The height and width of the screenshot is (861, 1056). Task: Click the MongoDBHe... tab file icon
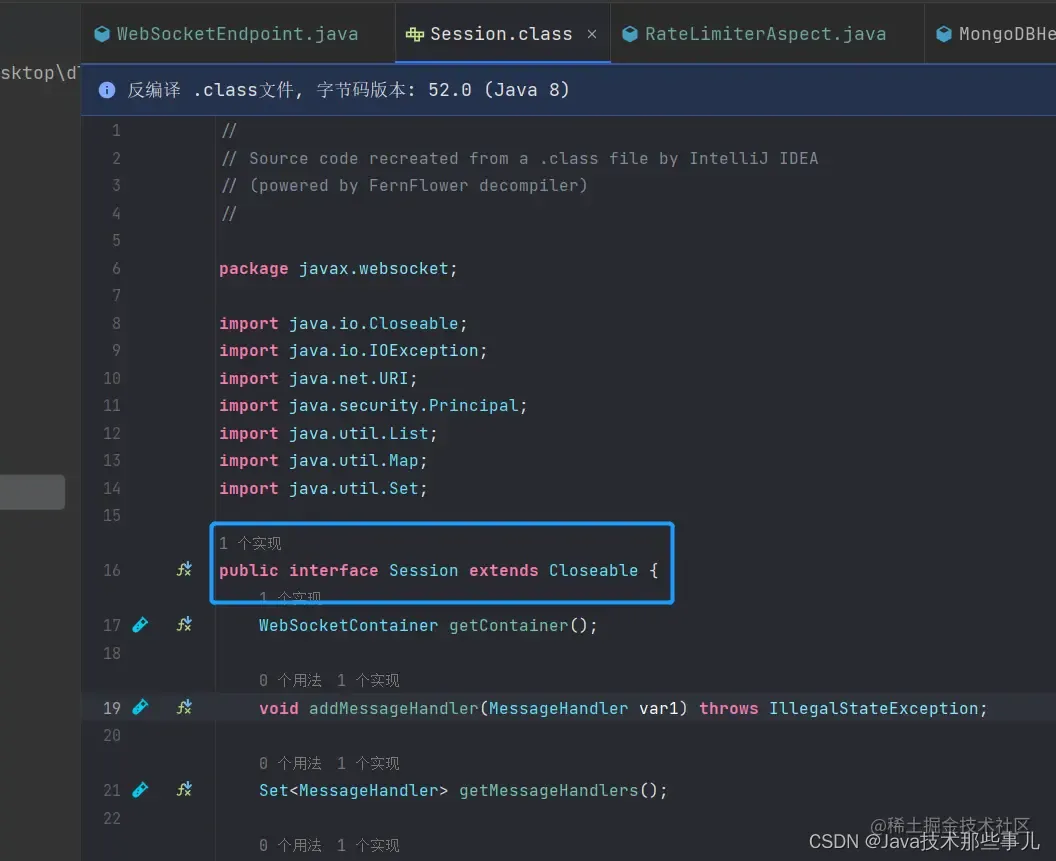[x=944, y=34]
